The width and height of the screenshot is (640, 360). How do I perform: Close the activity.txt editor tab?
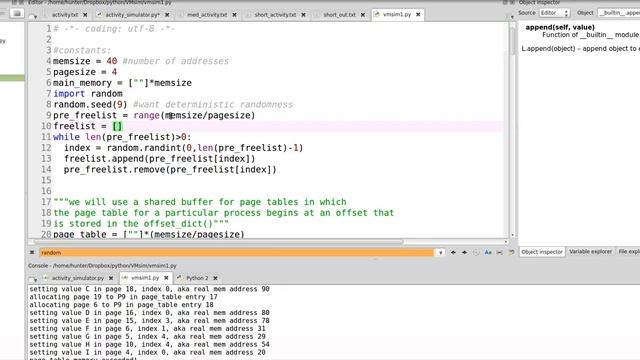(x=85, y=15)
